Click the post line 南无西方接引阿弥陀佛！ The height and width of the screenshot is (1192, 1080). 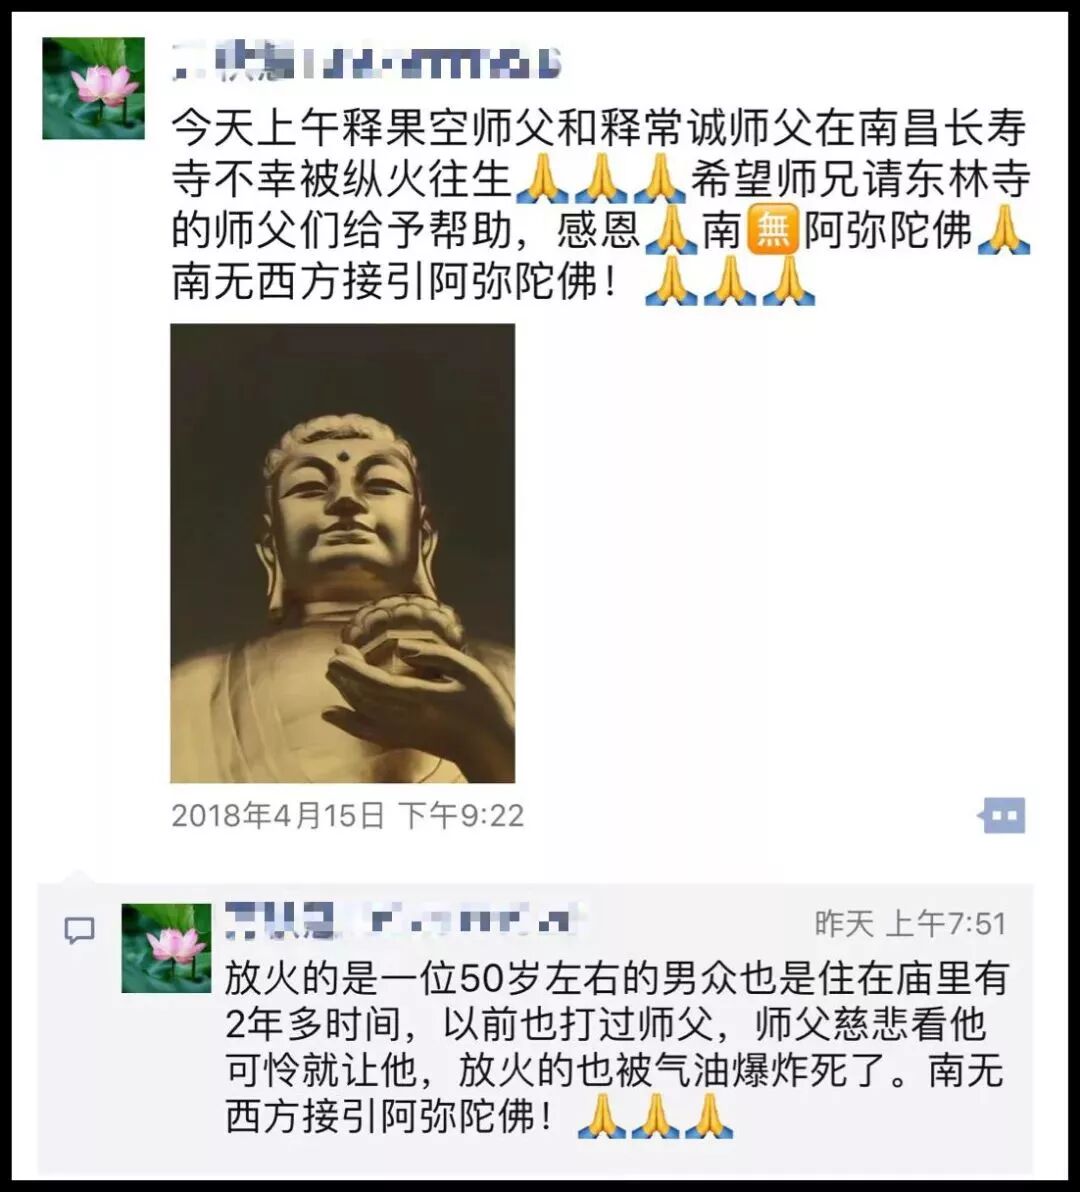click(x=394, y=281)
